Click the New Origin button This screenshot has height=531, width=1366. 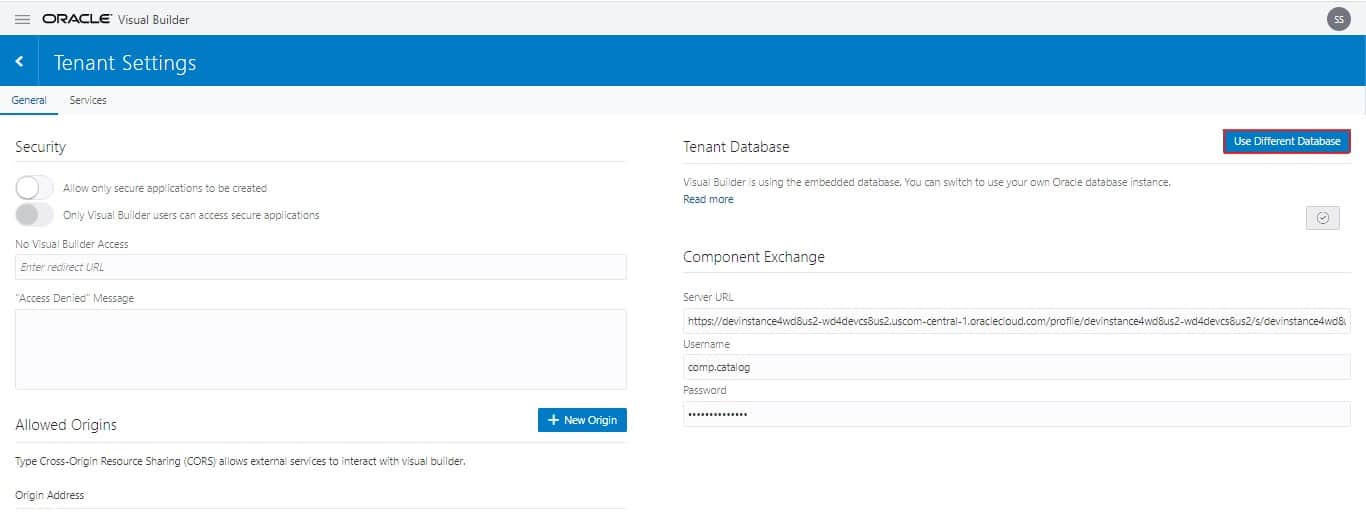582,420
